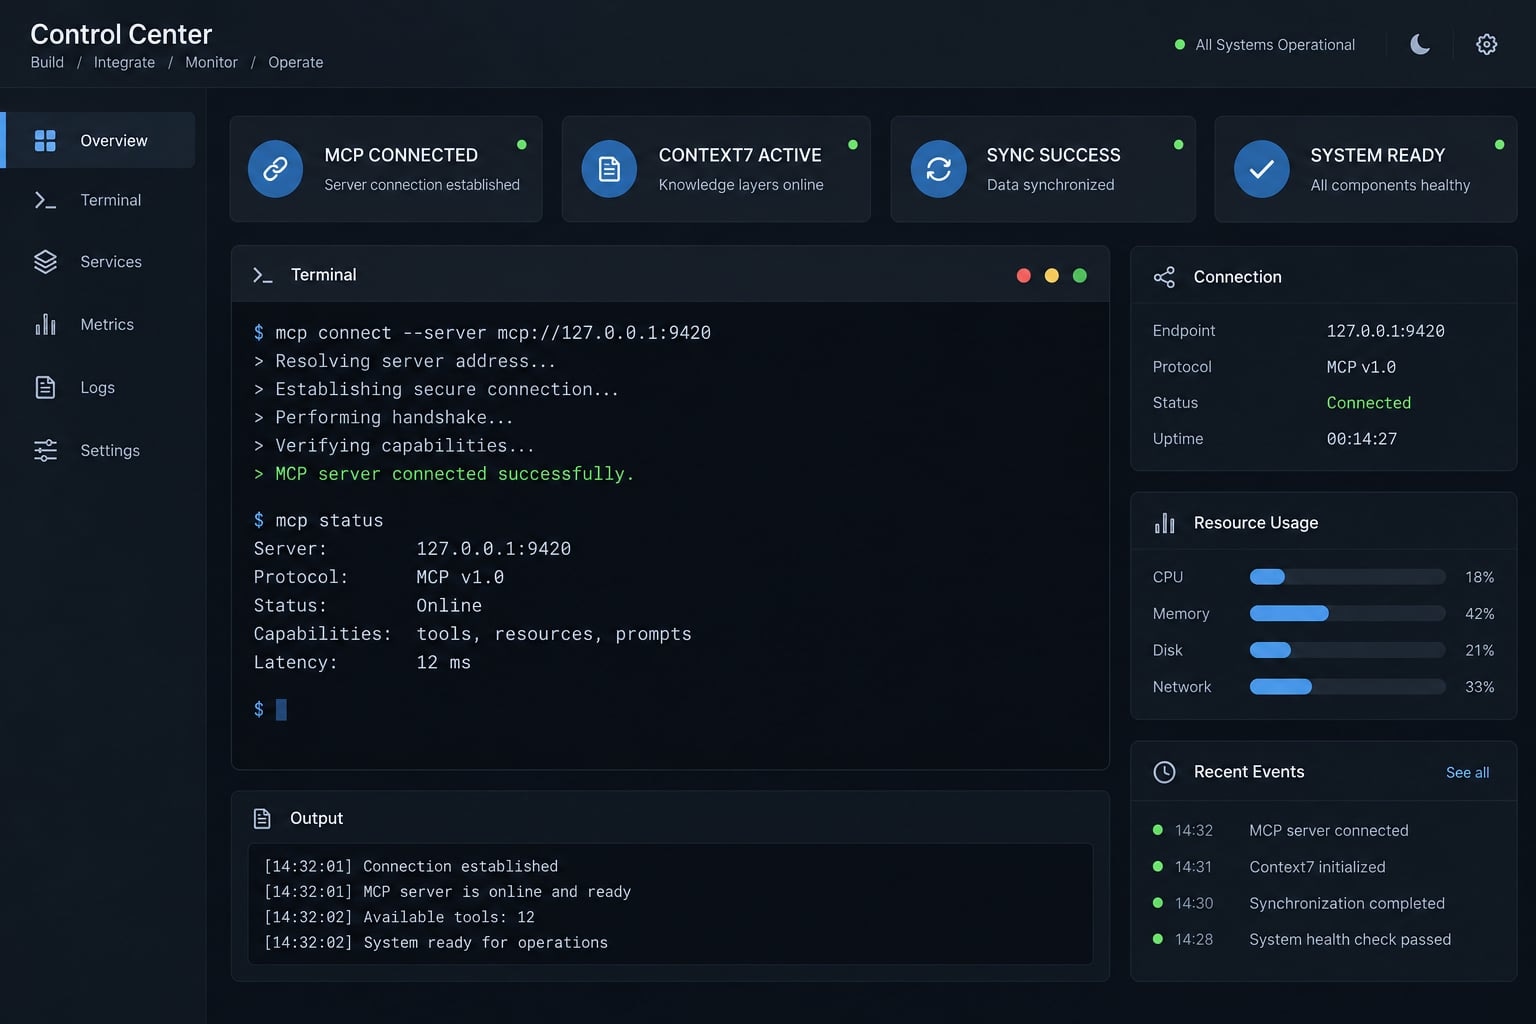Open Logs in the sidebar
1536x1024 pixels.
[x=100, y=387]
